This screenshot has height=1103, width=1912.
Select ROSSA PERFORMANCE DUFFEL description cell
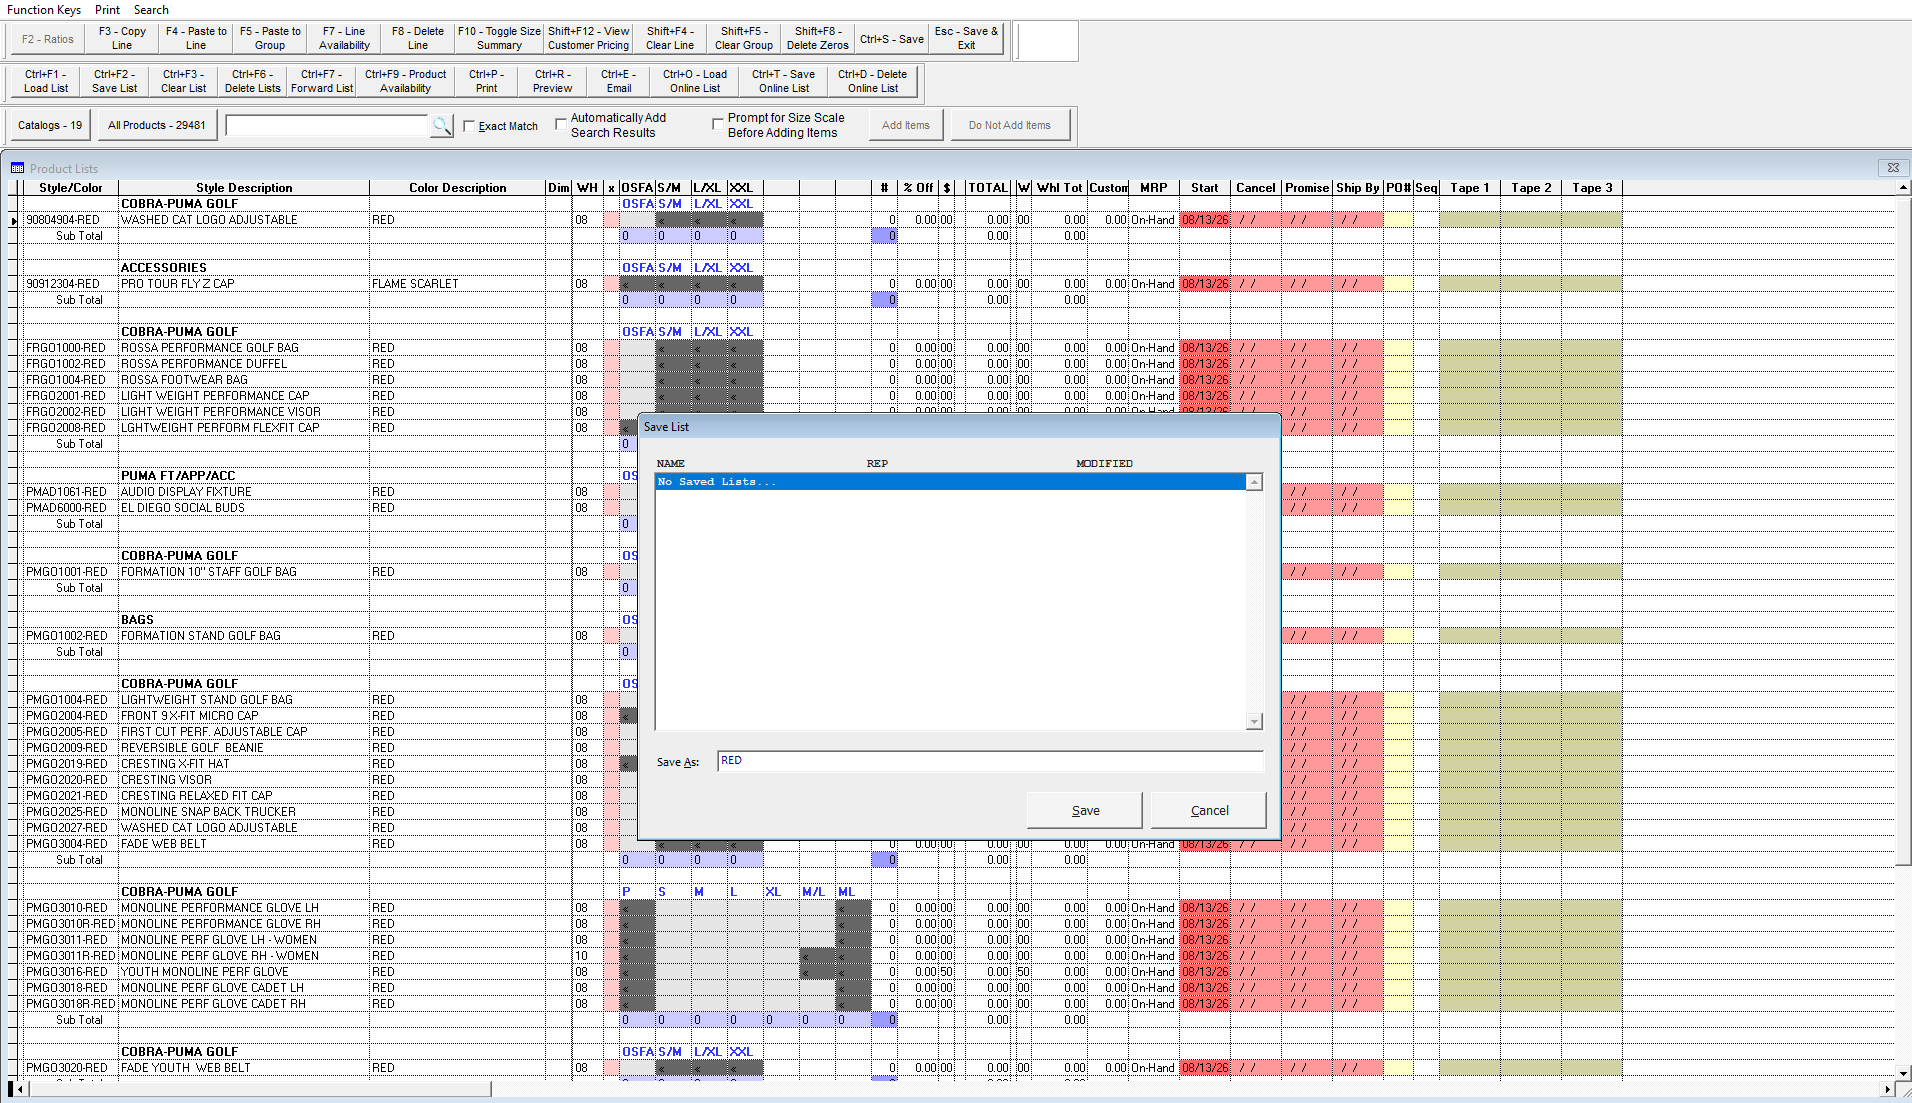(244, 364)
